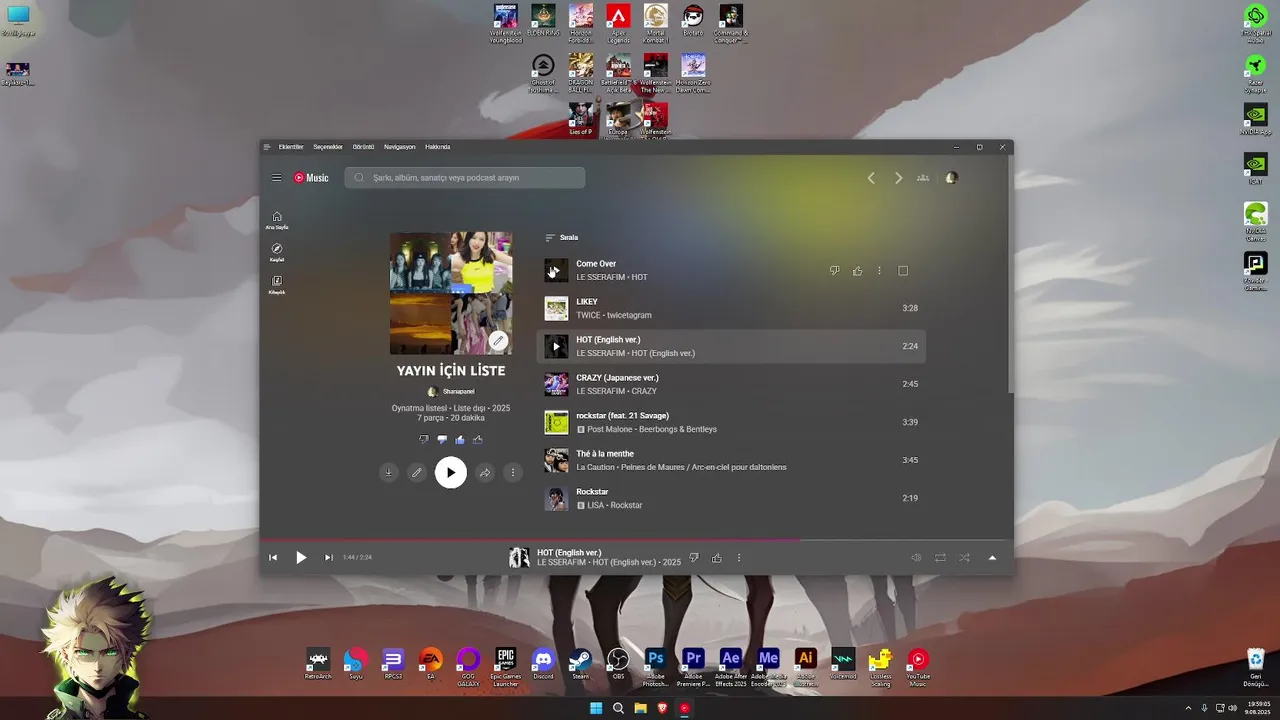This screenshot has width=1280, height=720.
Task: Navigate back with the left arrow
Action: (x=871, y=178)
